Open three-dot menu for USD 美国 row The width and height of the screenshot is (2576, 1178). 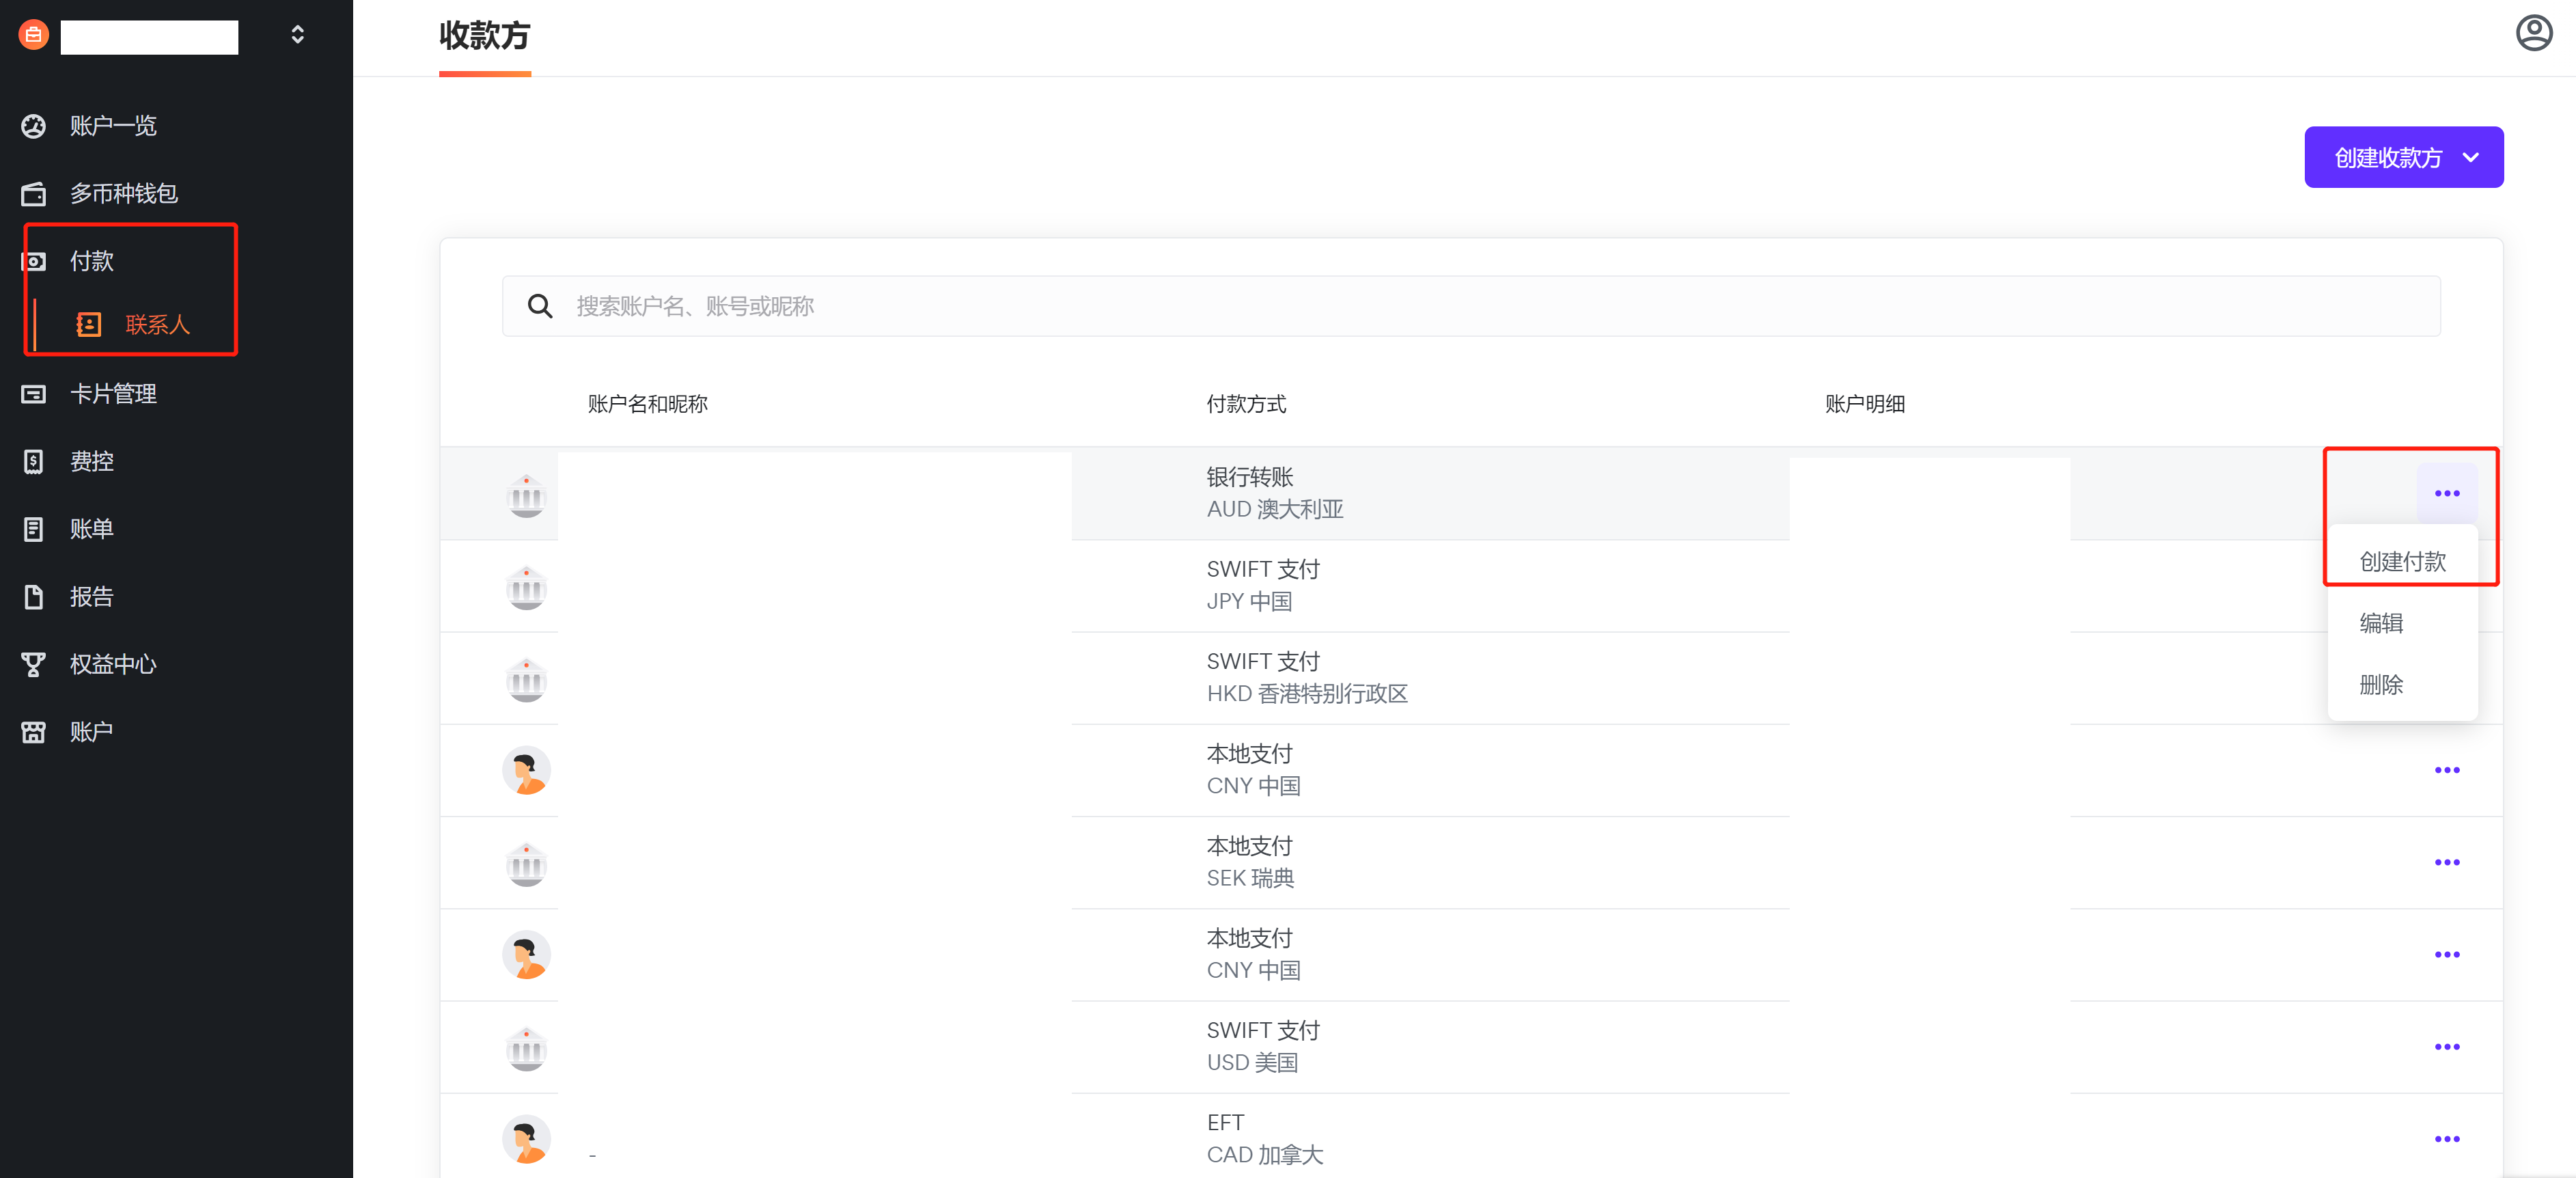pyautogui.click(x=2446, y=1047)
